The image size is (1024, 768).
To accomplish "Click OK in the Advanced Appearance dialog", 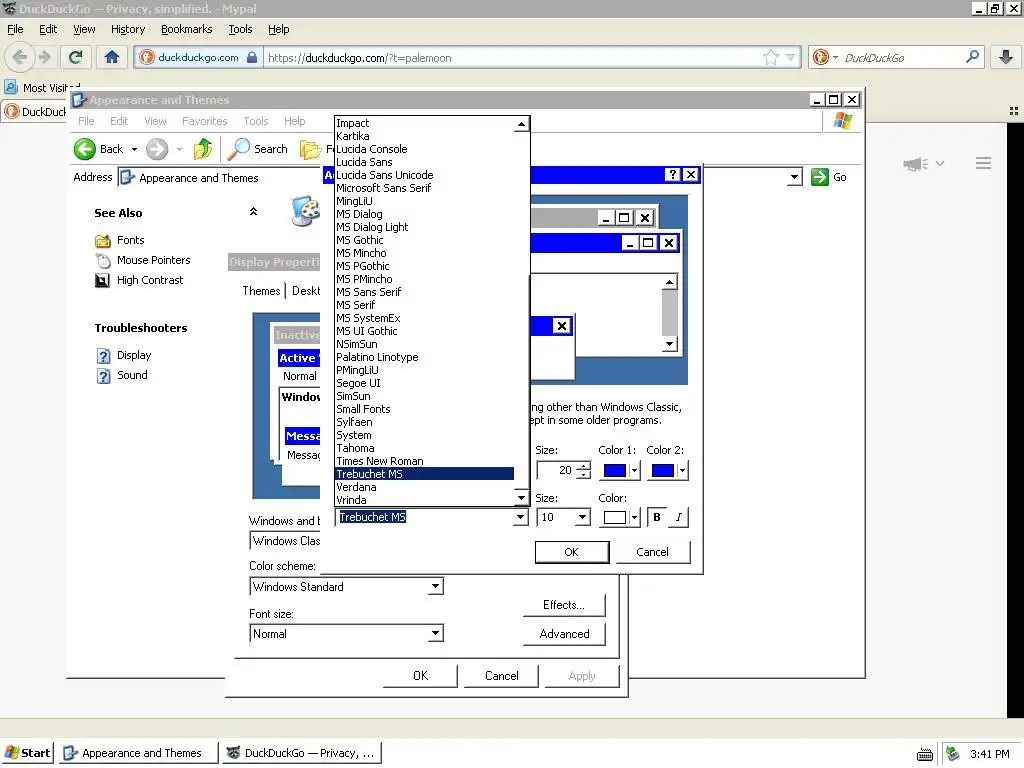I will [x=571, y=552].
